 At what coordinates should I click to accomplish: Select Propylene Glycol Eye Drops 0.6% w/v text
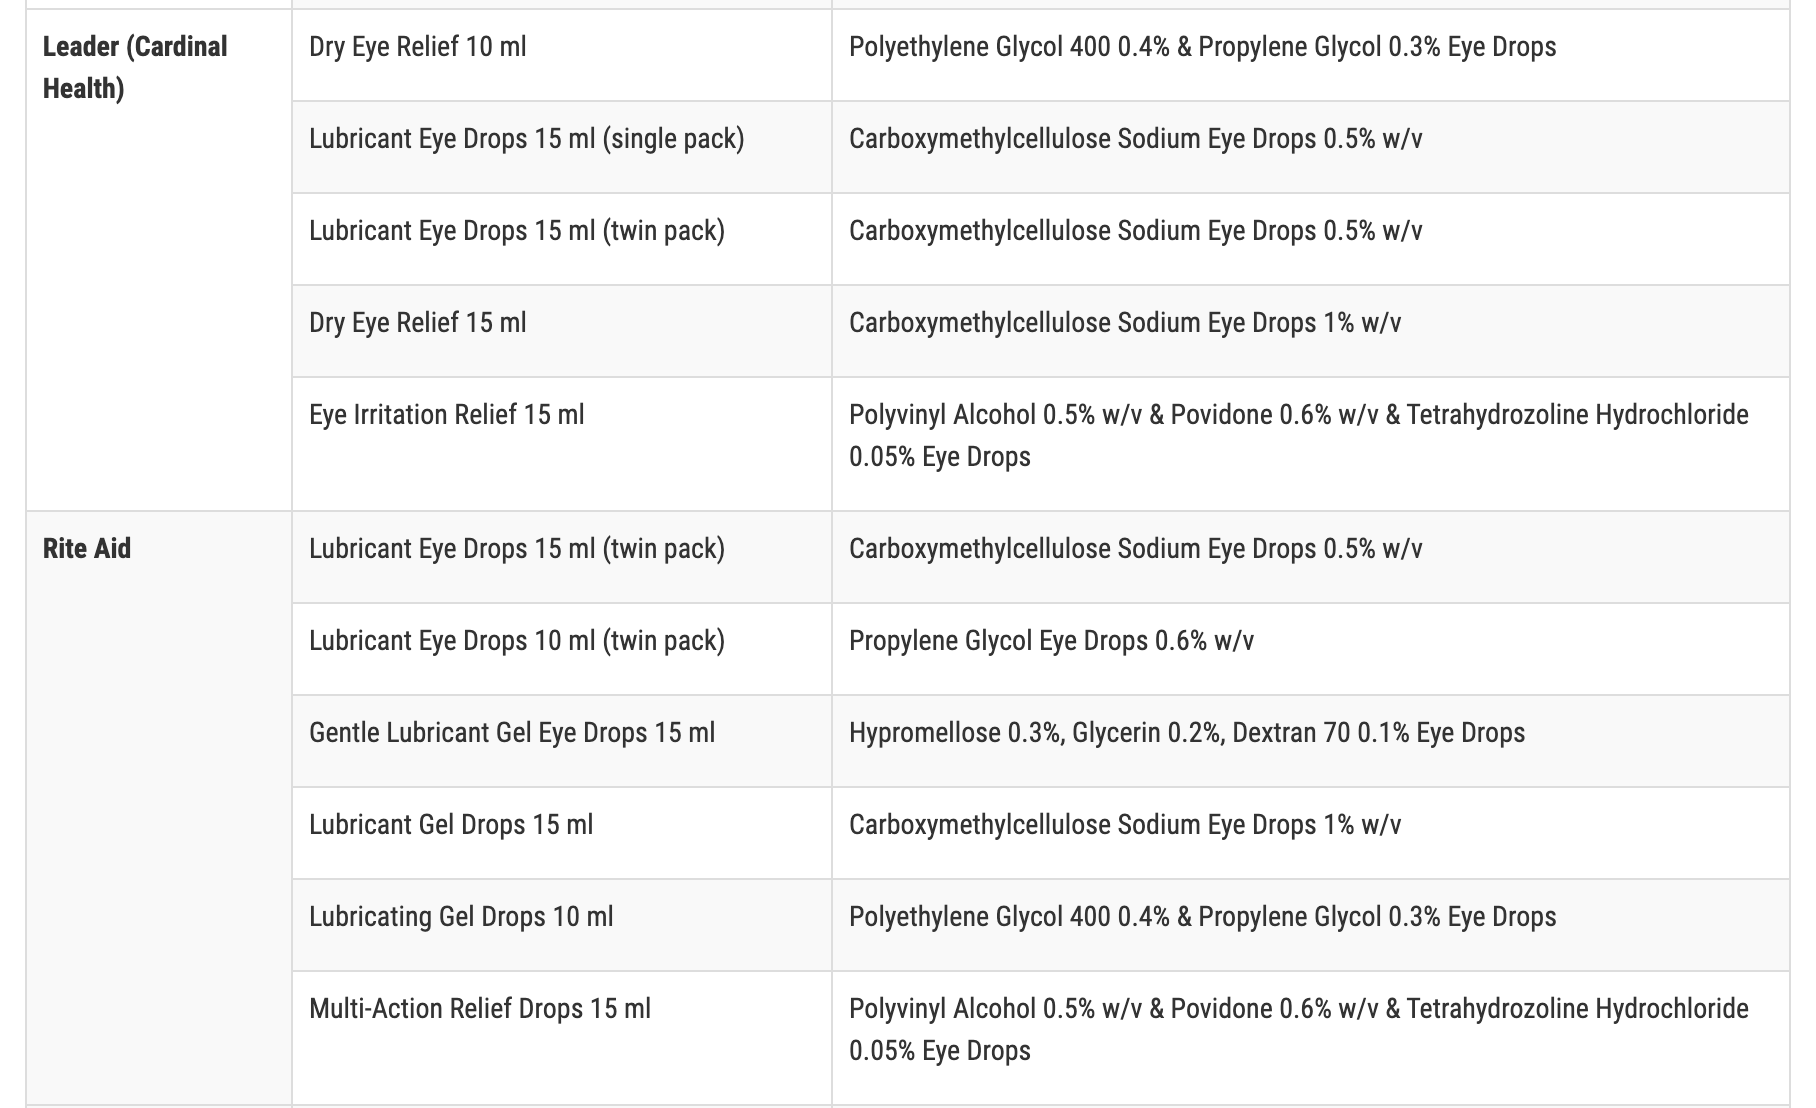pyautogui.click(x=1051, y=641)
